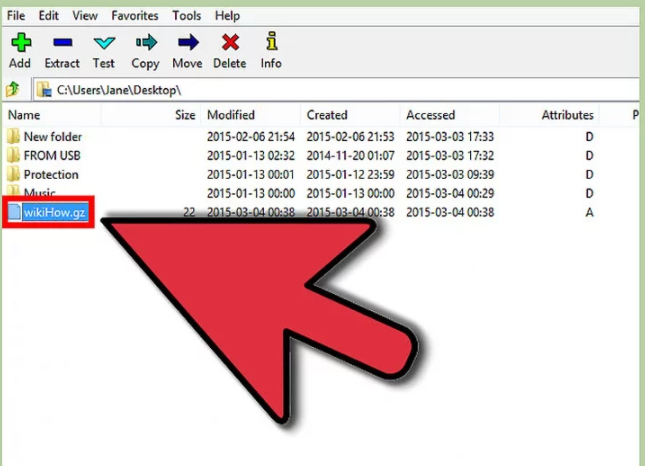Click the Copy toolbar icon
The height and width of the screenshot is (466, 645).
point(146,43)
